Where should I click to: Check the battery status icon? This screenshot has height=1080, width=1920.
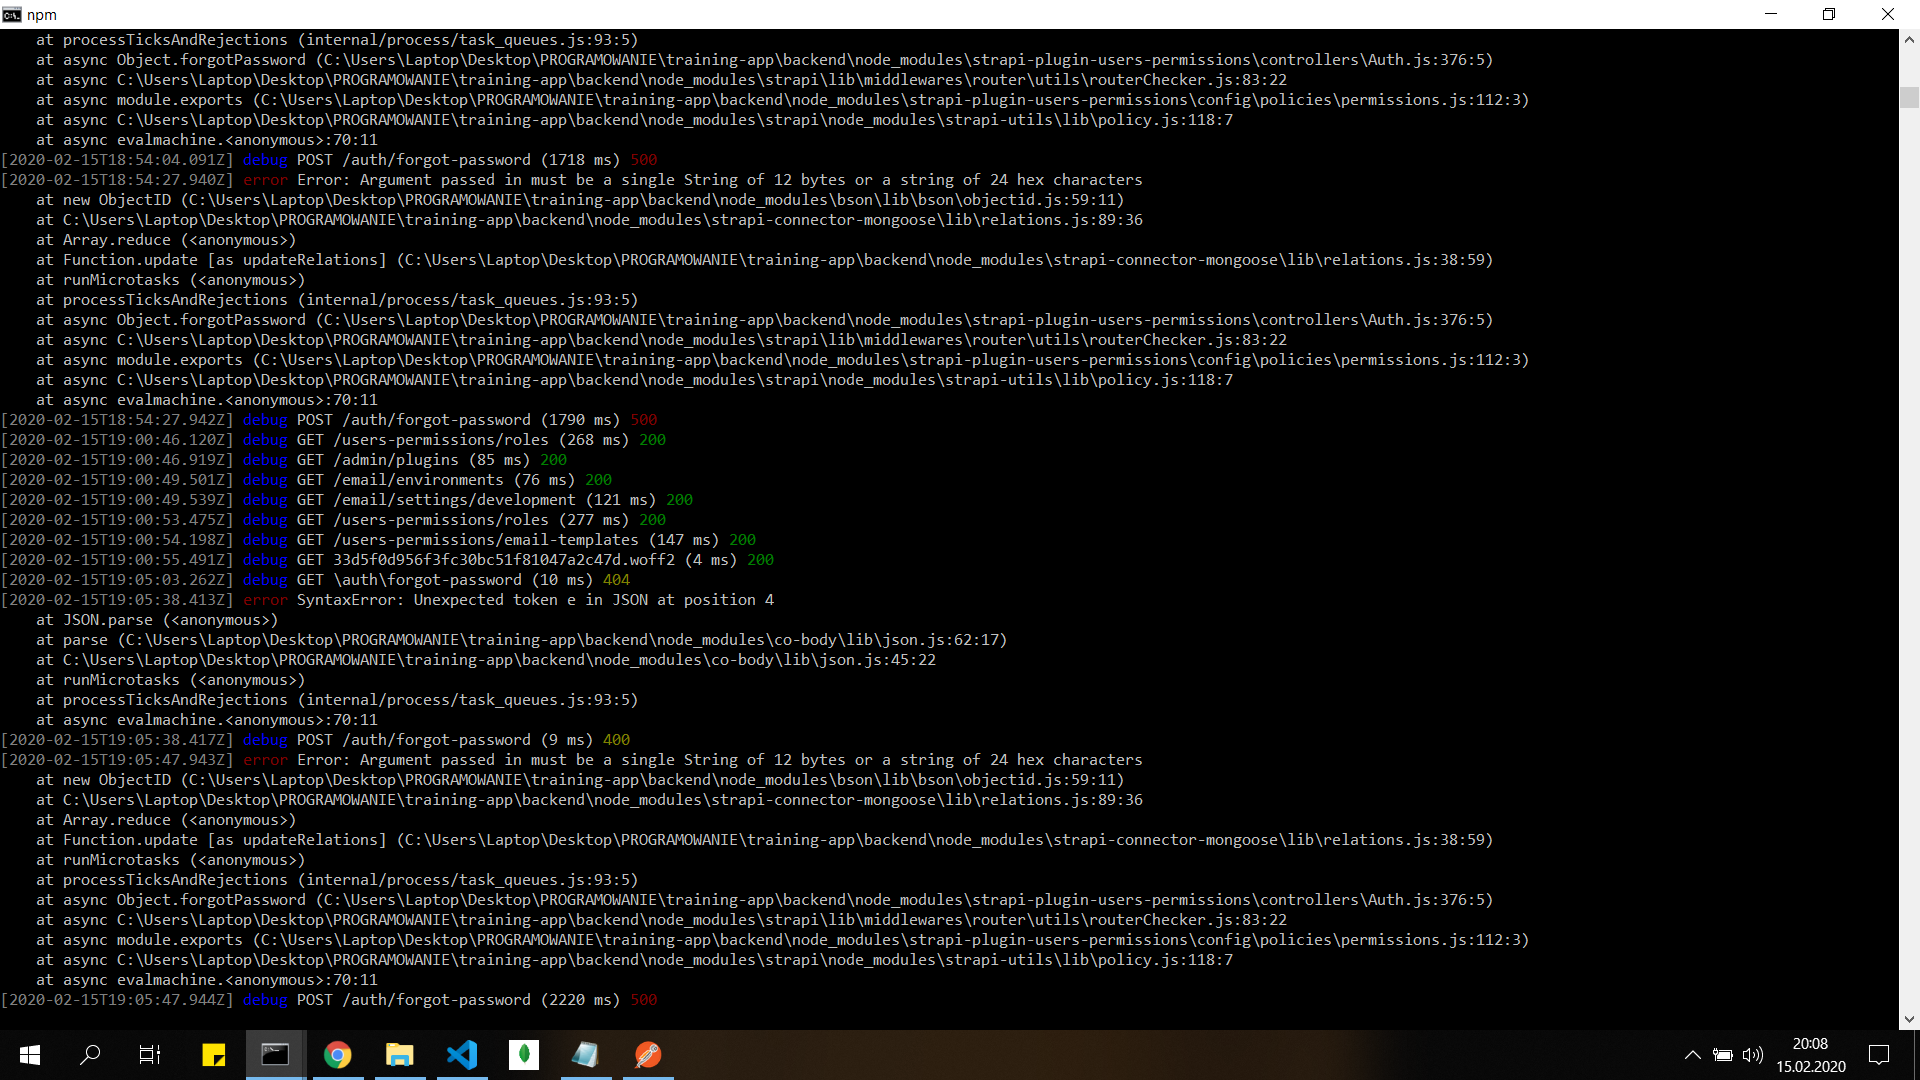[1722, 1055]
